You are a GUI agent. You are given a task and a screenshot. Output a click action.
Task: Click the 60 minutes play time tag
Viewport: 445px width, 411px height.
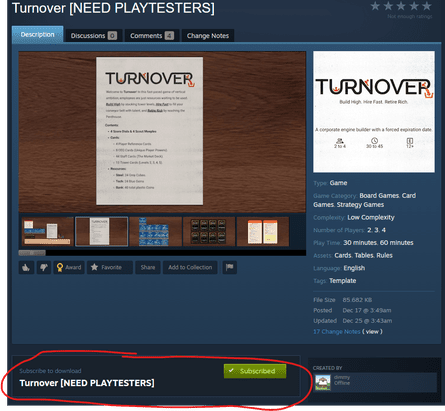(x=397, y=243)
